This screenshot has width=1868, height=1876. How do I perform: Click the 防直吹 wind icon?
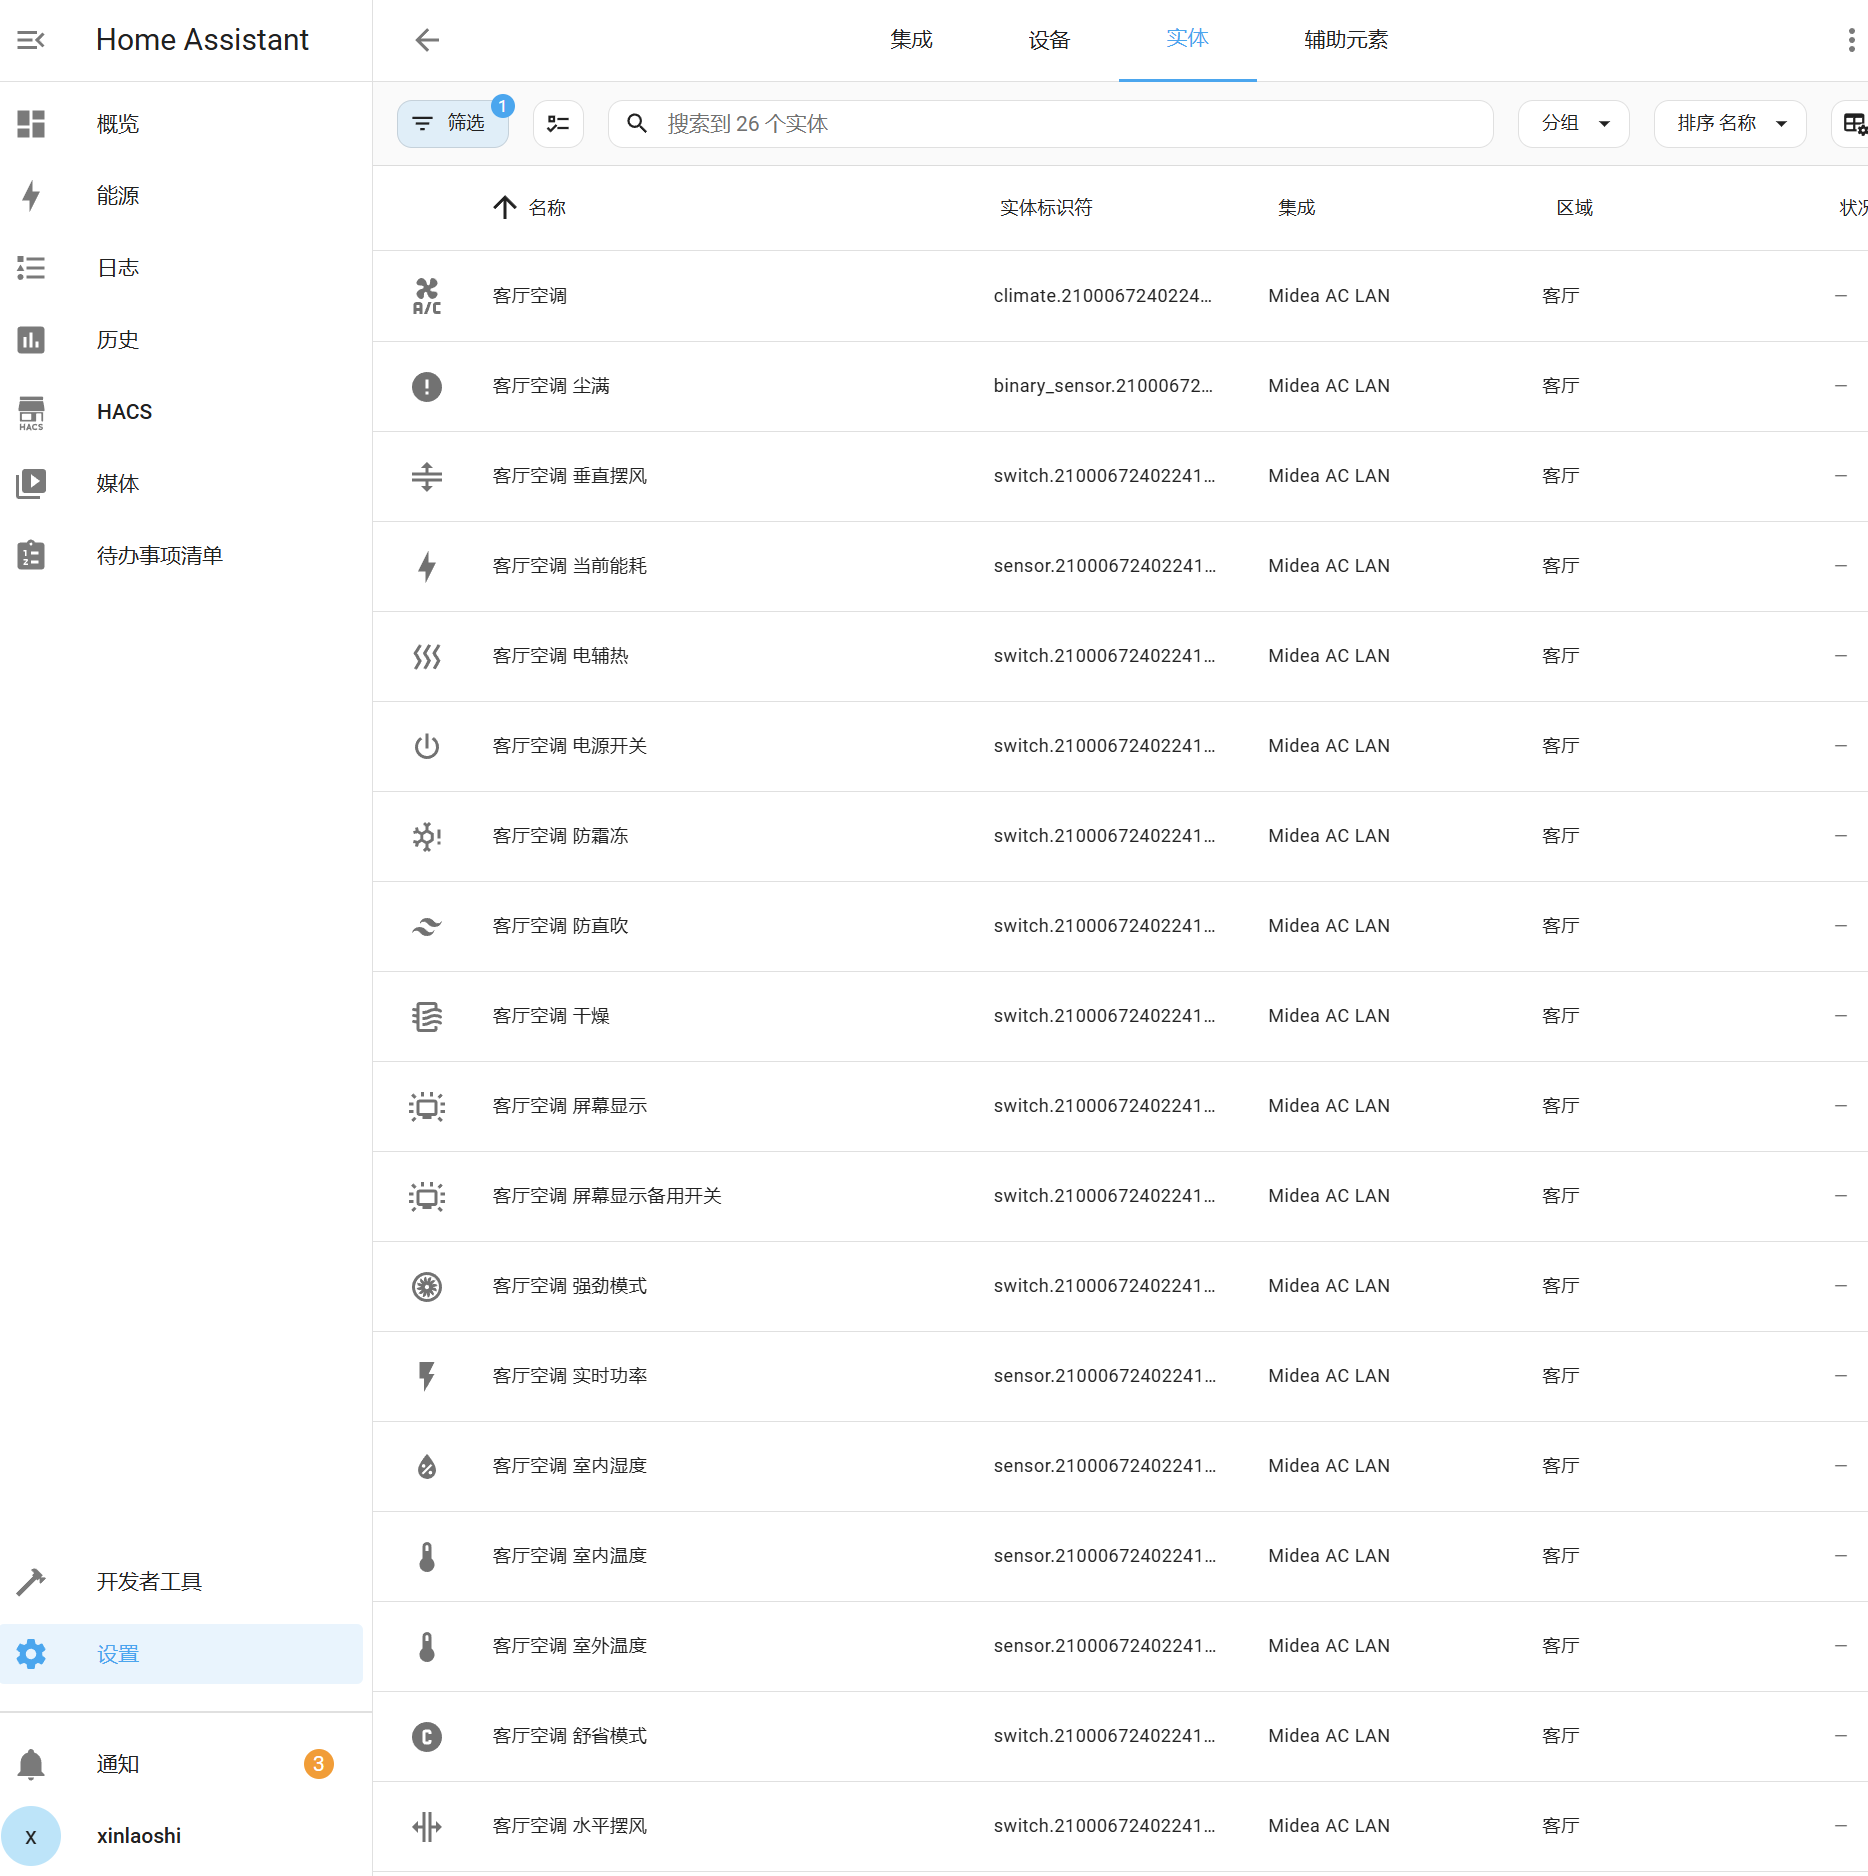point(427,926)
